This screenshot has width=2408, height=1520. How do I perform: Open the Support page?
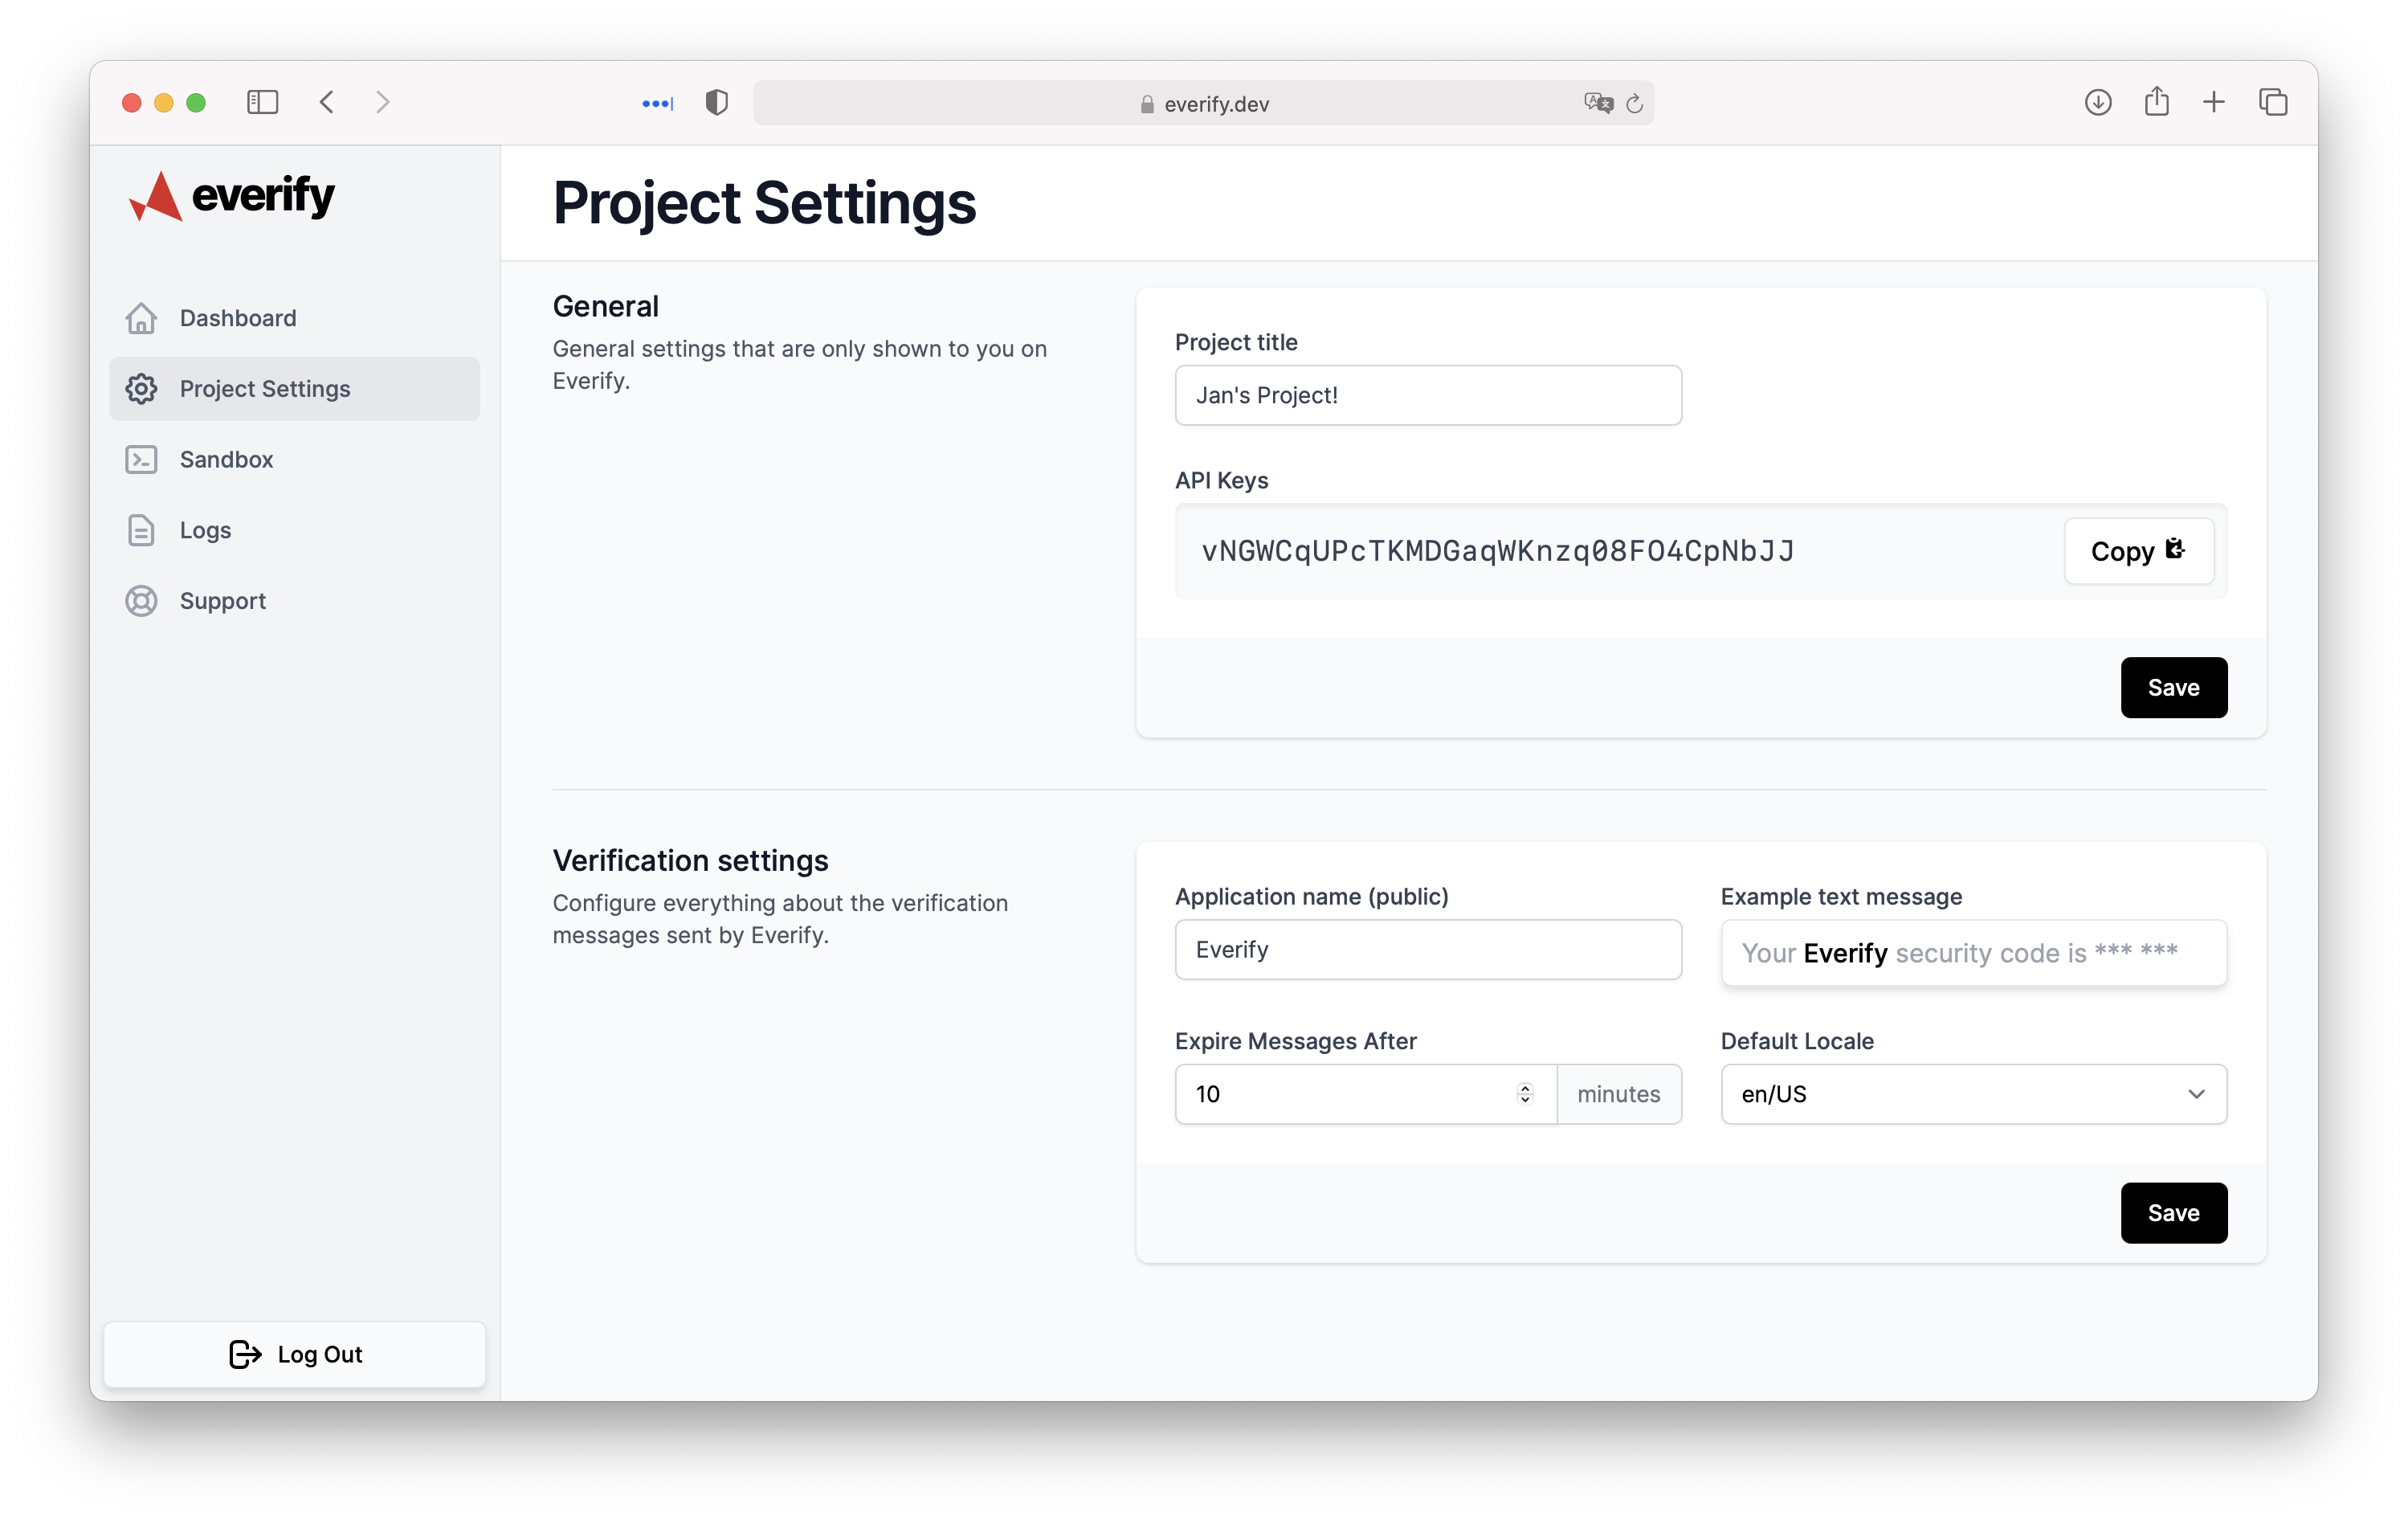point(295,601)
